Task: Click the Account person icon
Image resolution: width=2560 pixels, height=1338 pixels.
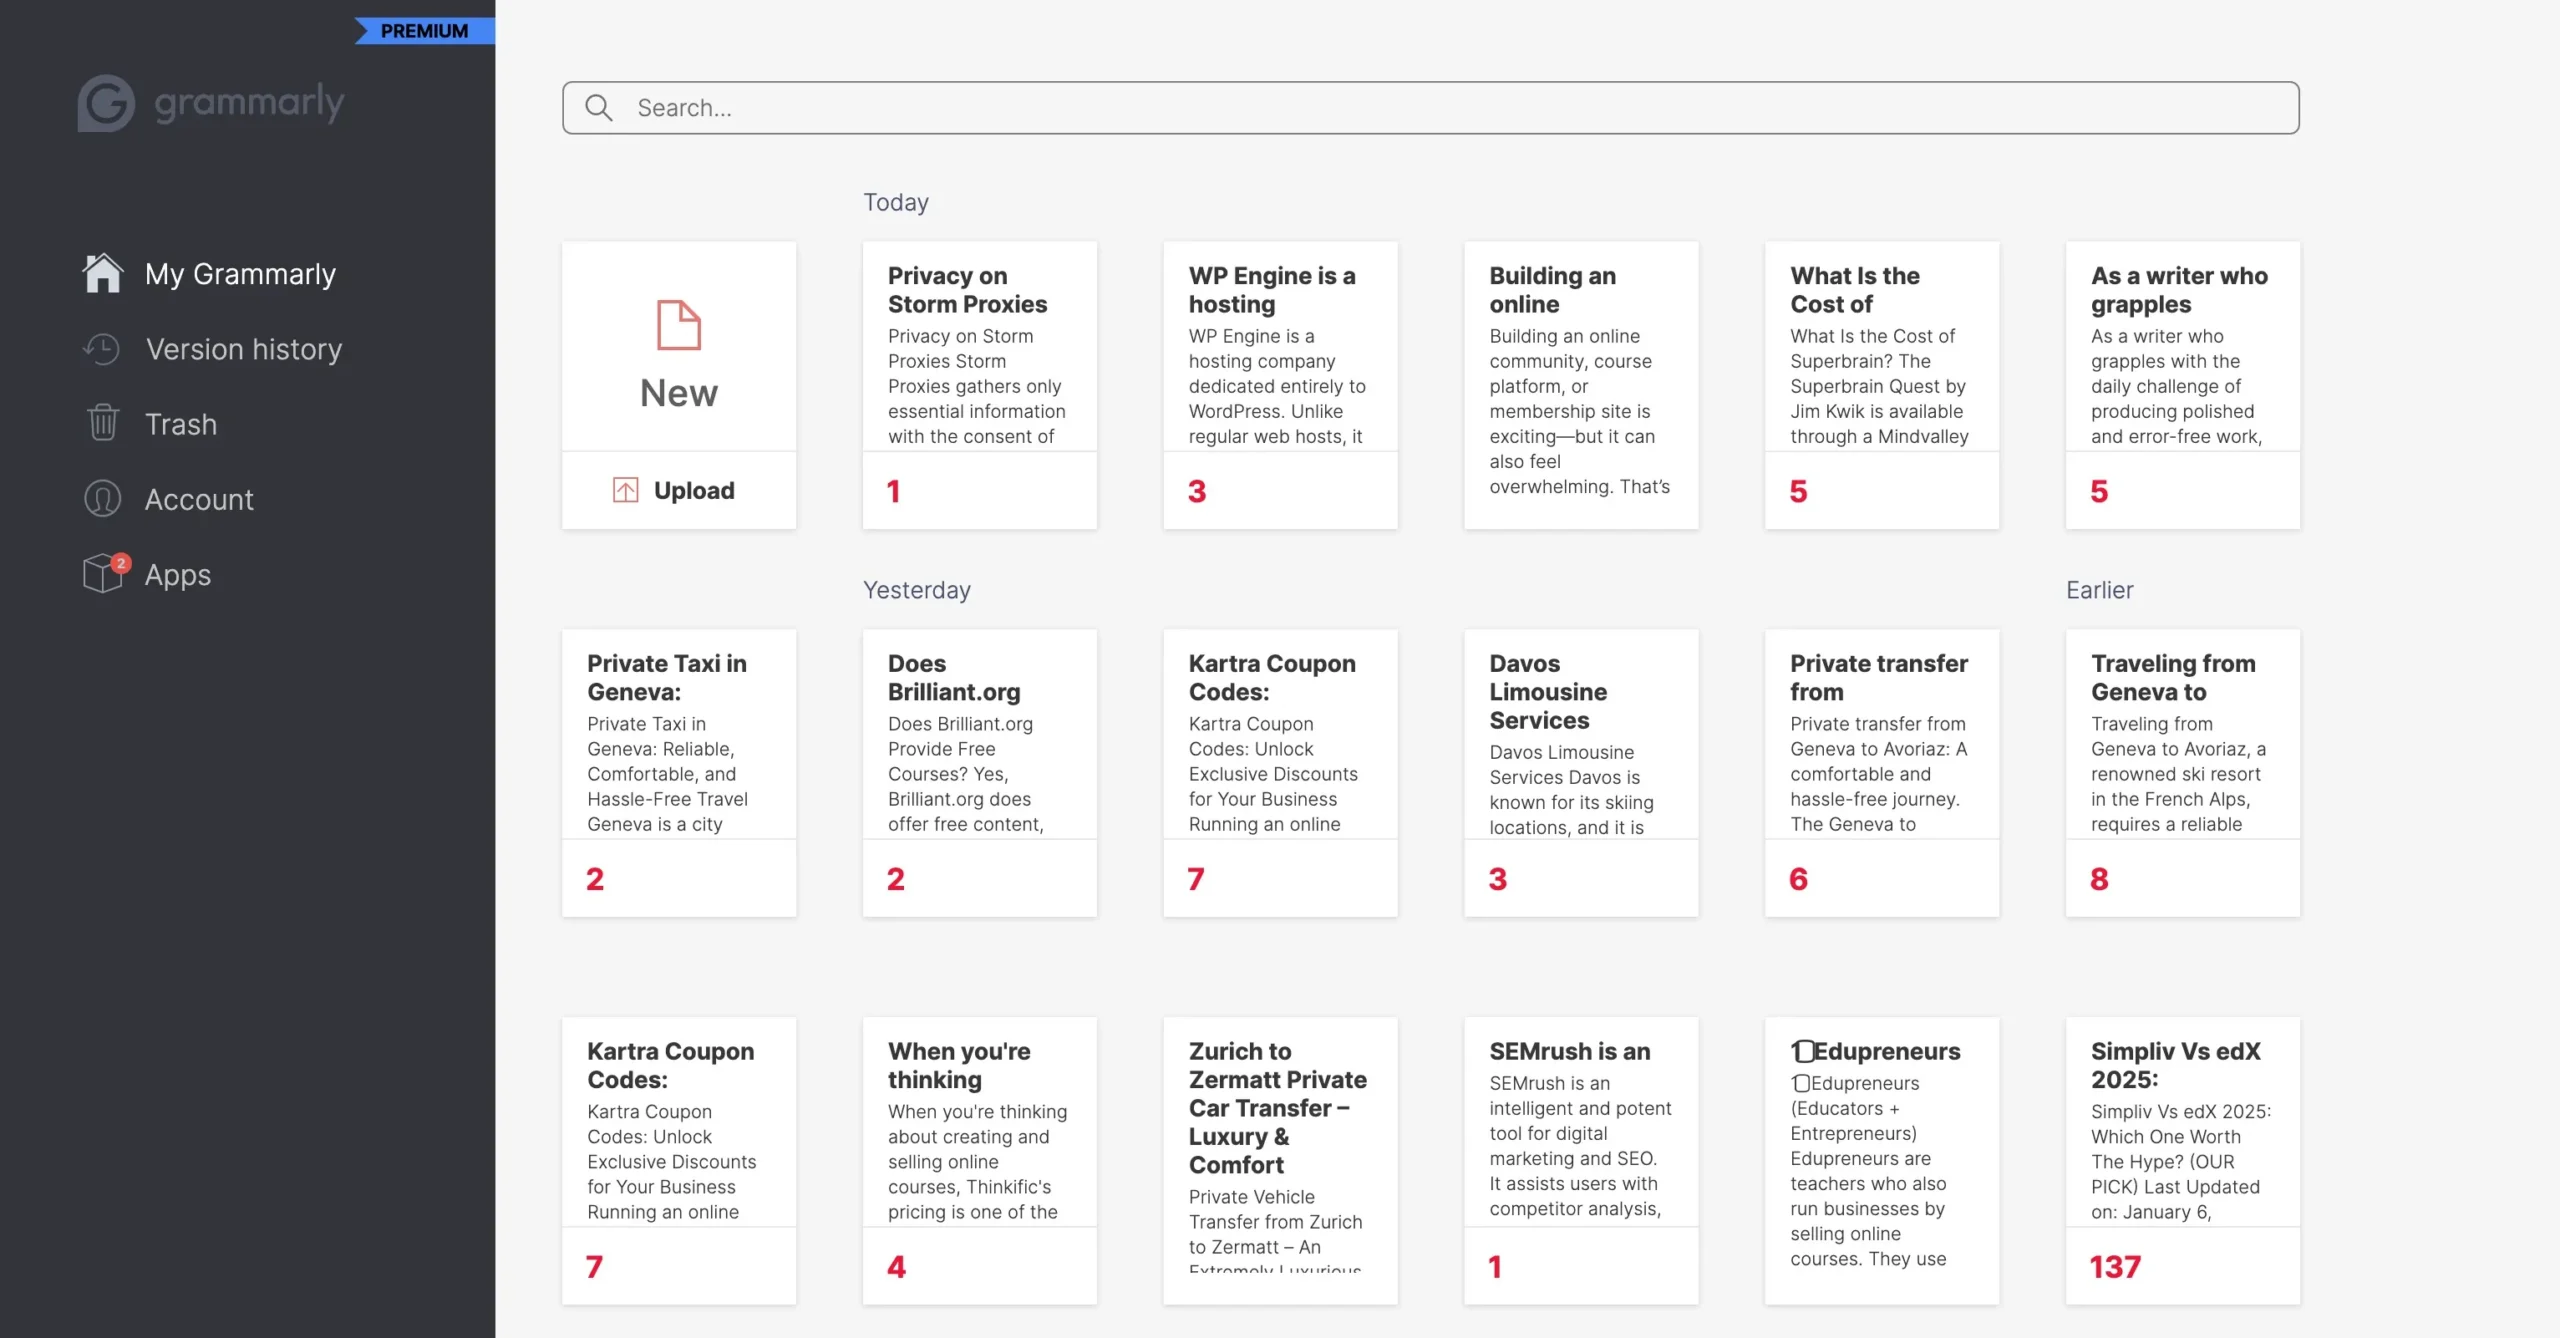Action: (102, 498)
